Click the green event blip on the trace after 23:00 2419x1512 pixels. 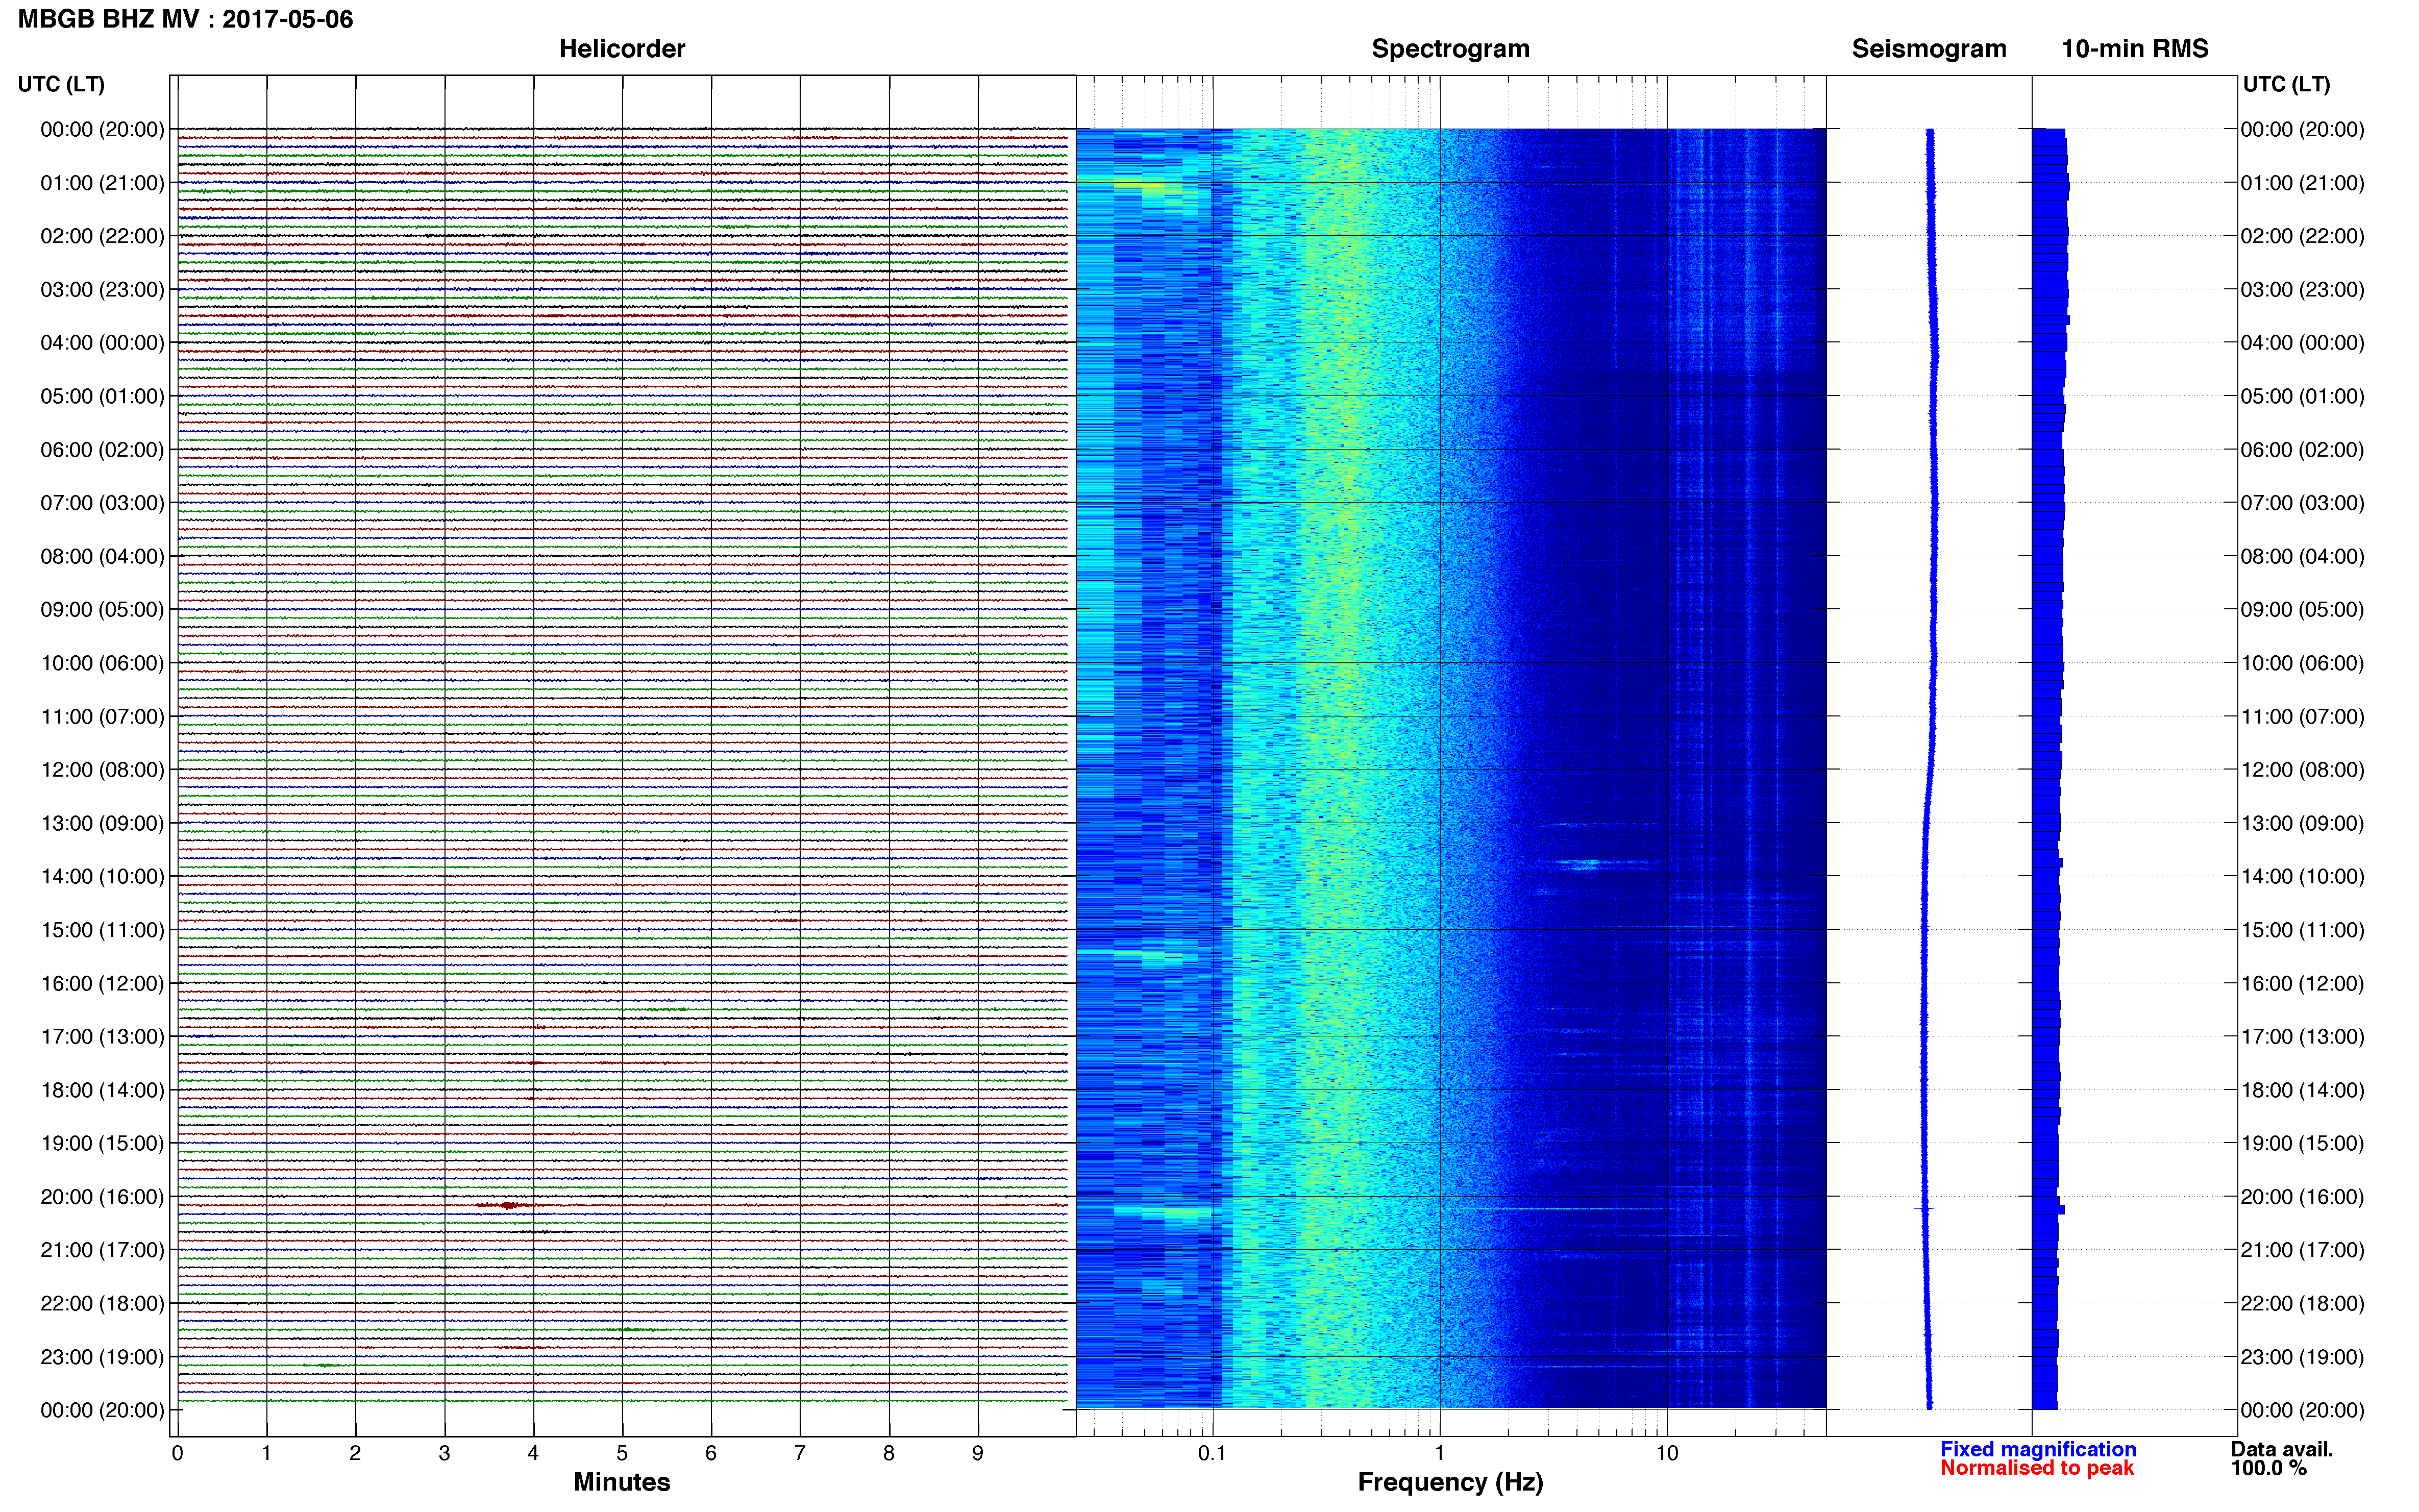point(323,1365)
